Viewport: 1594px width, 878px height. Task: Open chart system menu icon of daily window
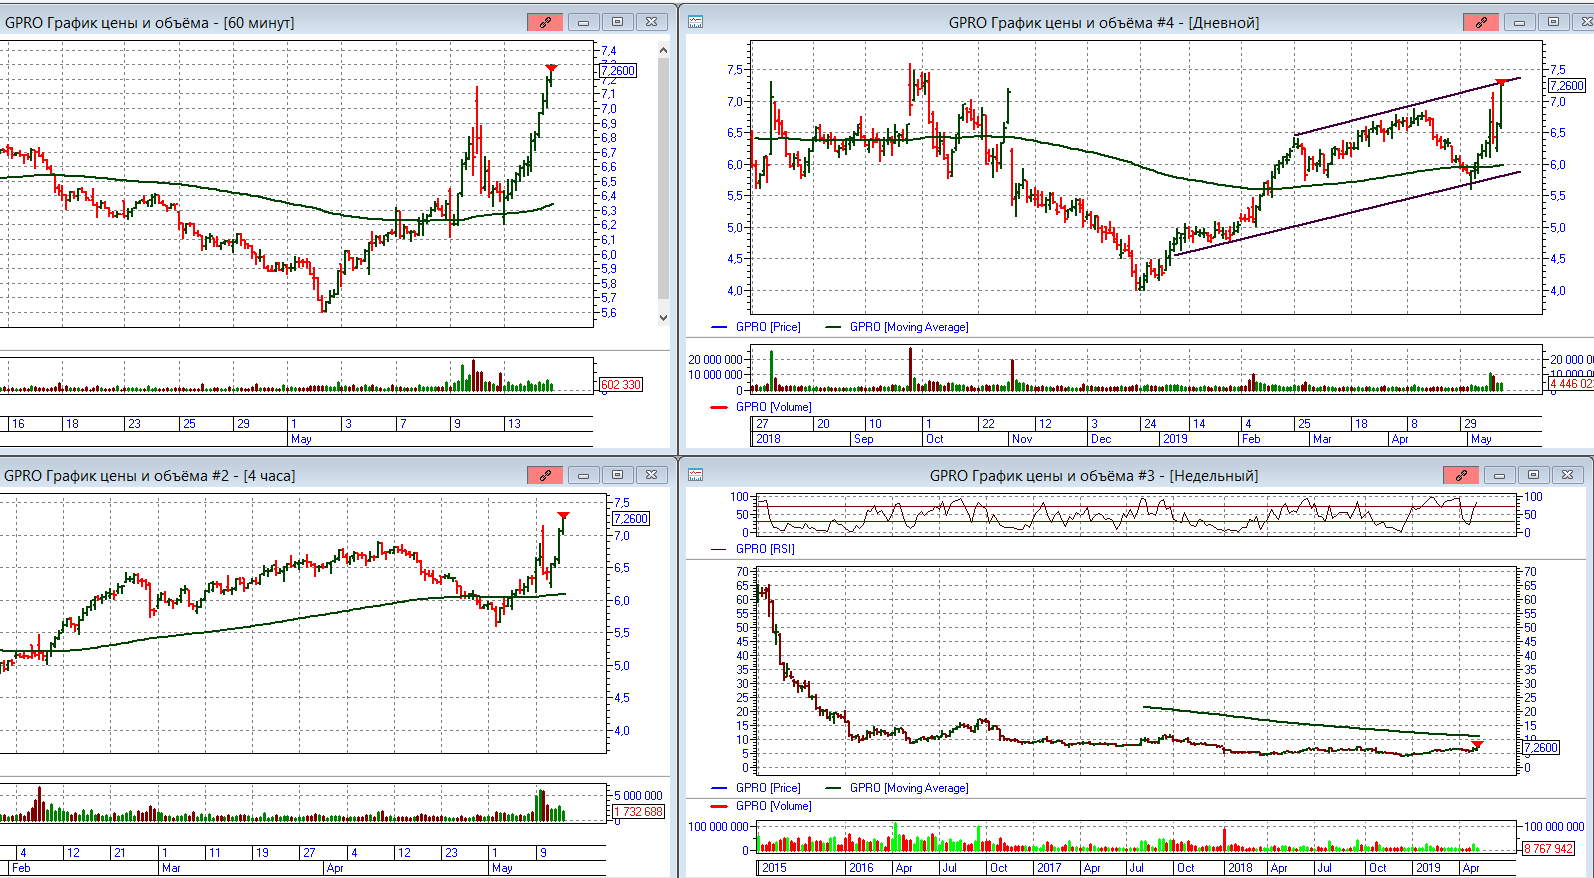click(696, 22)
